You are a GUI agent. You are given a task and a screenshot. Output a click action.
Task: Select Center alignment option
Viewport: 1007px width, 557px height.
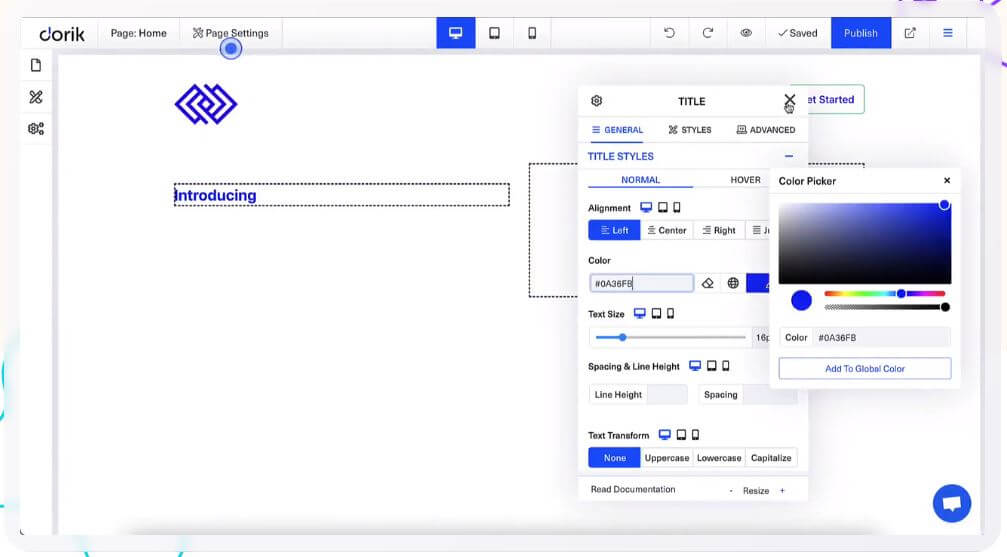(x=666, y=230)
